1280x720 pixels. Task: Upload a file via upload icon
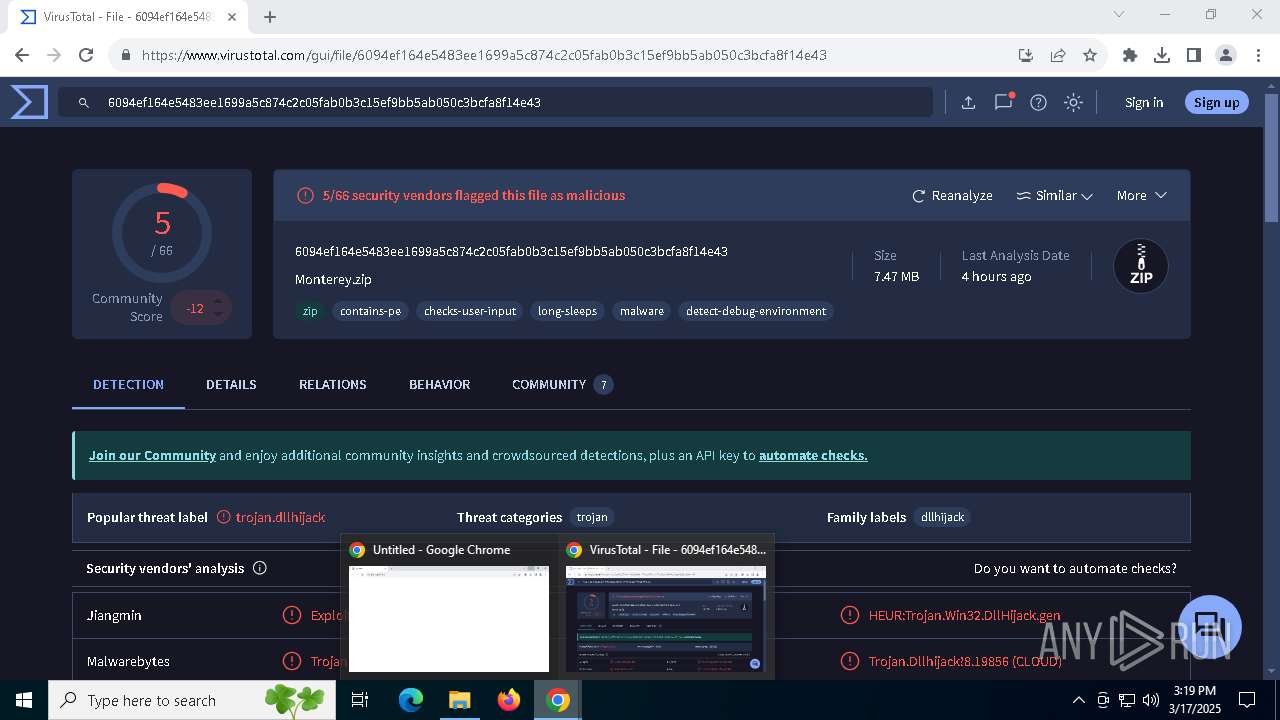pos(968,102)
